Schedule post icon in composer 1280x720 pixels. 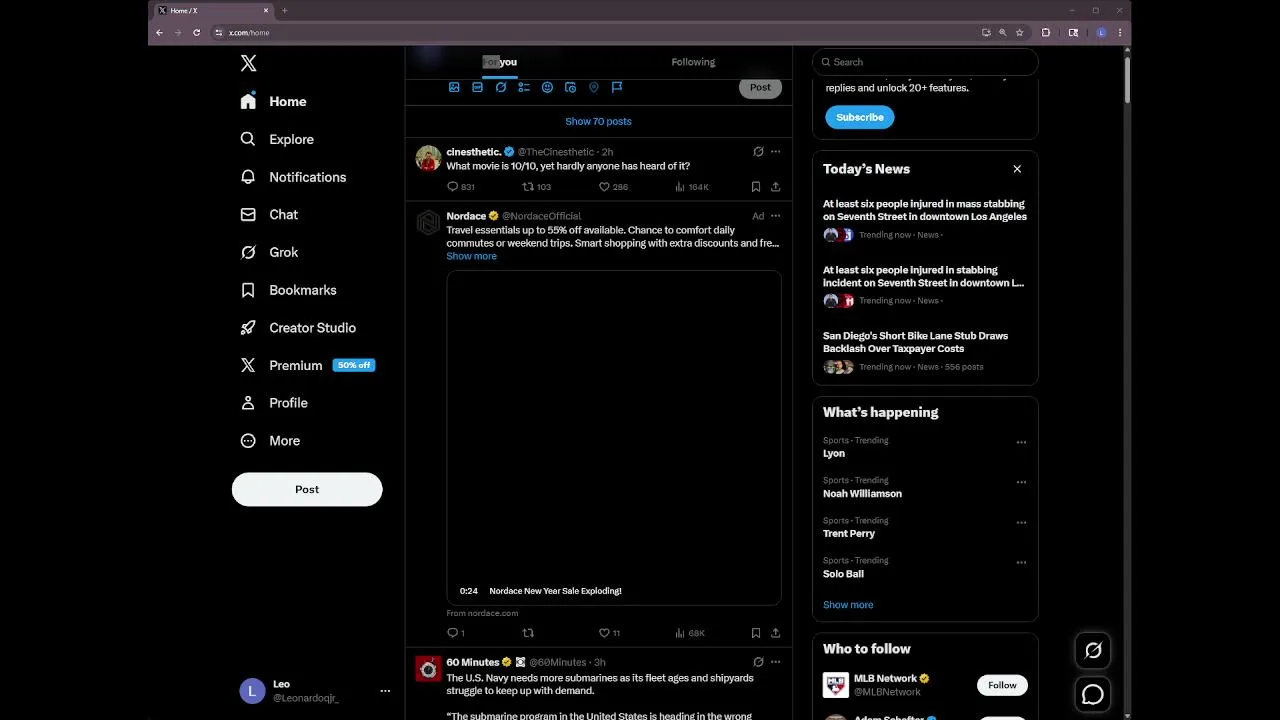pyautogui.click(x=570, y=88)
